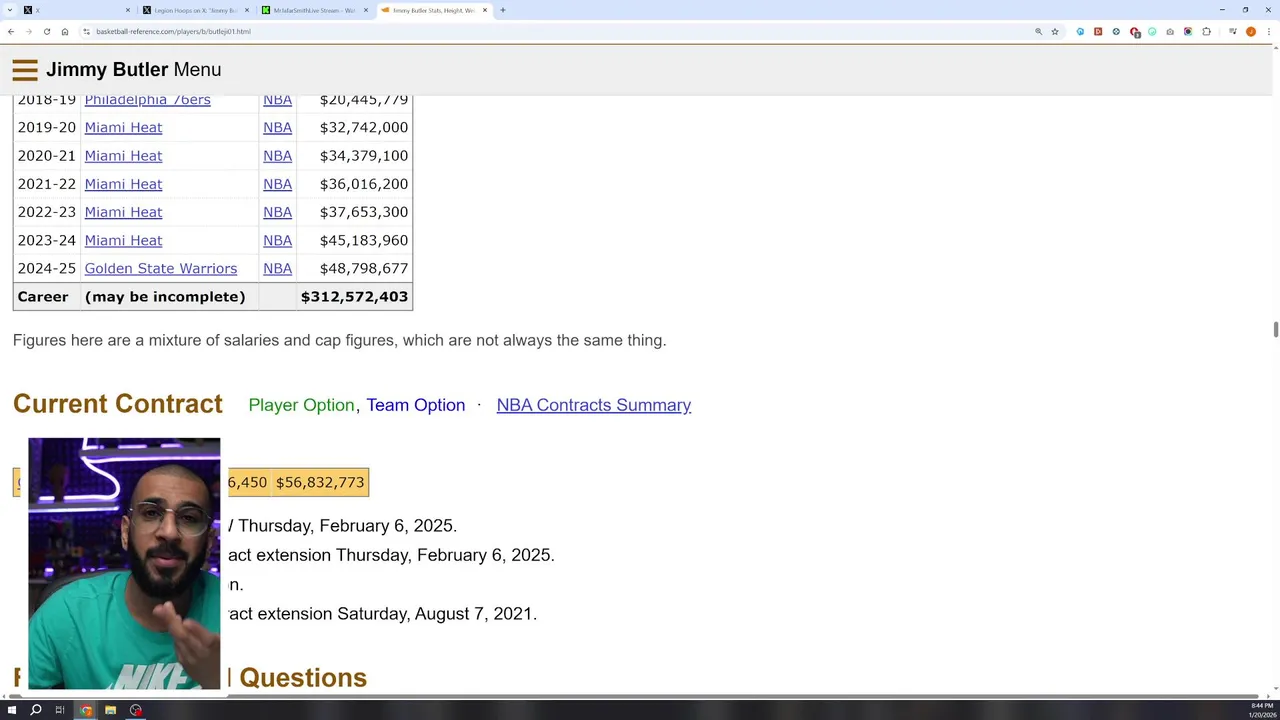1280x720 pixels.
Task: Open the Miami Heat link for 2019-20
Action: (x=123, y=128)
